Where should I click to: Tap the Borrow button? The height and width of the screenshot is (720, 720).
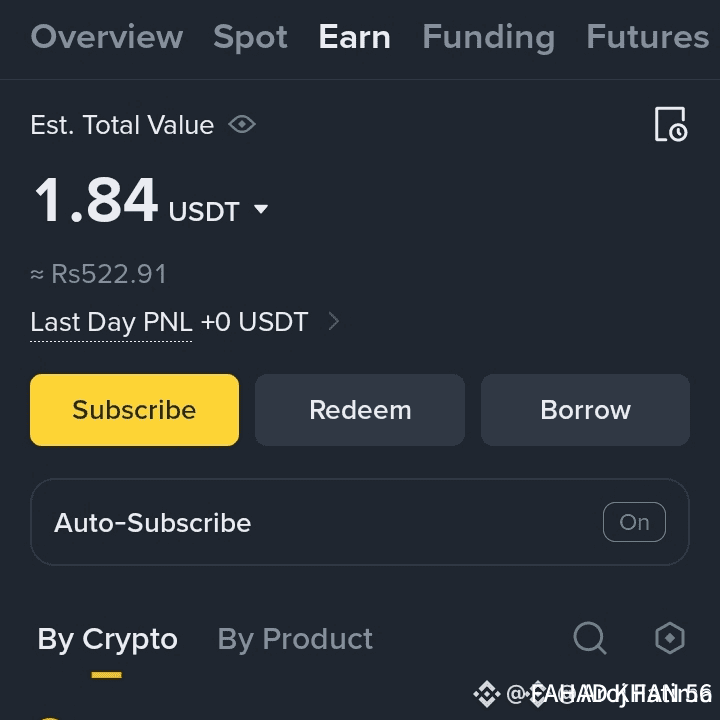pyautogui.click(x=585, y=410)
